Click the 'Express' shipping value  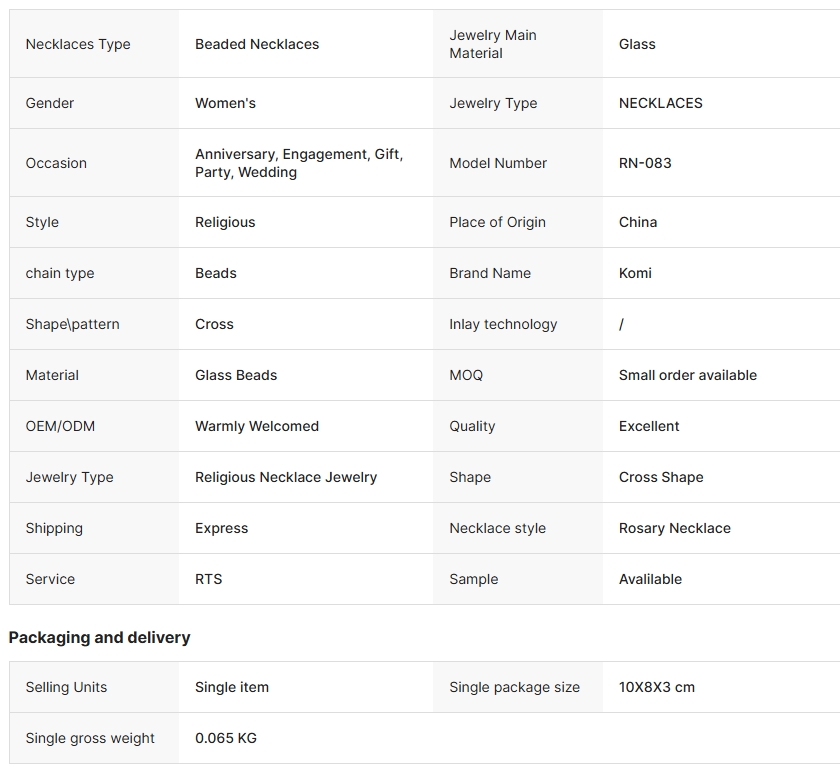(x=221, y=528)
